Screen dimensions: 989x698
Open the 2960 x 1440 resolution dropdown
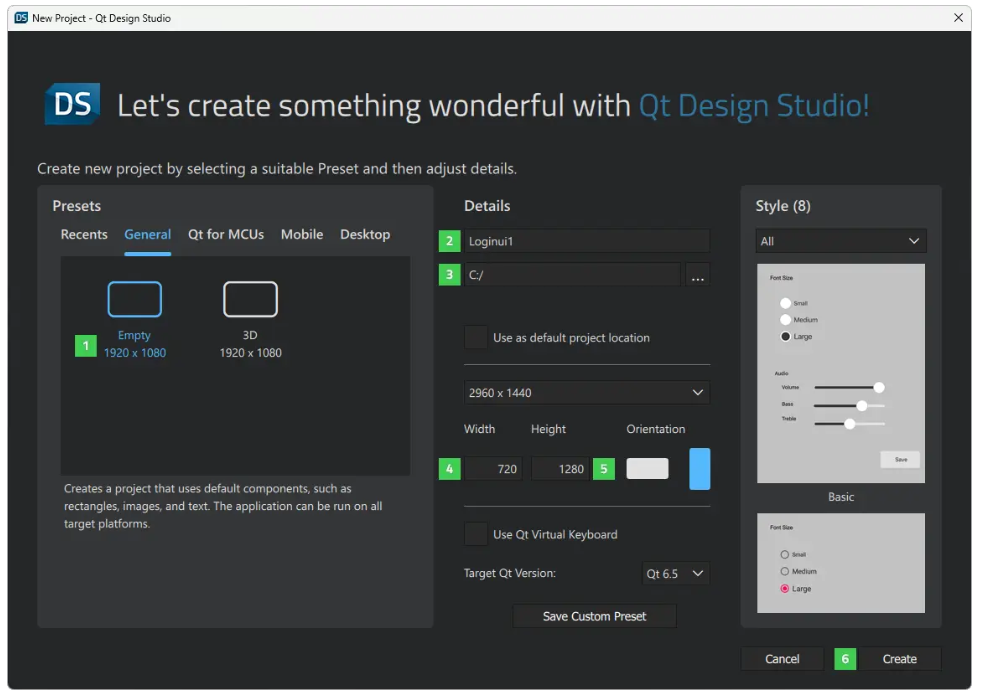[x=587, y=393]
